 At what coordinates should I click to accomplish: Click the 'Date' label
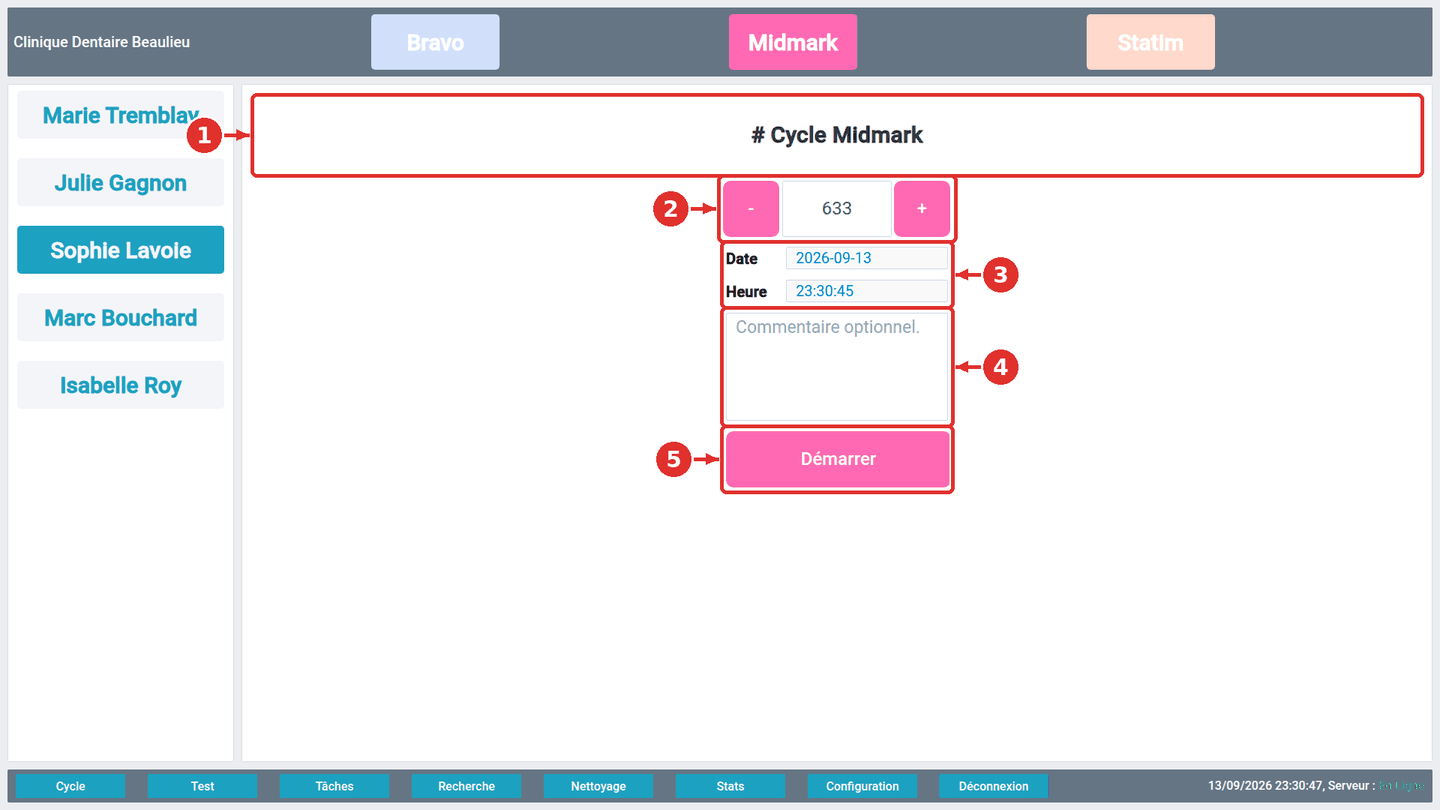click(742, 258)
